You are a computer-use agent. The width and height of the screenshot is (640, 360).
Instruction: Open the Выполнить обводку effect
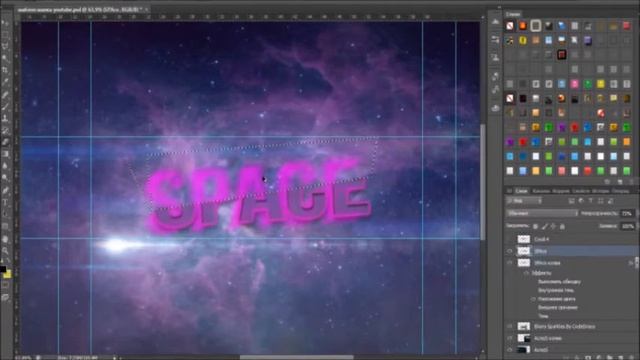559,282
